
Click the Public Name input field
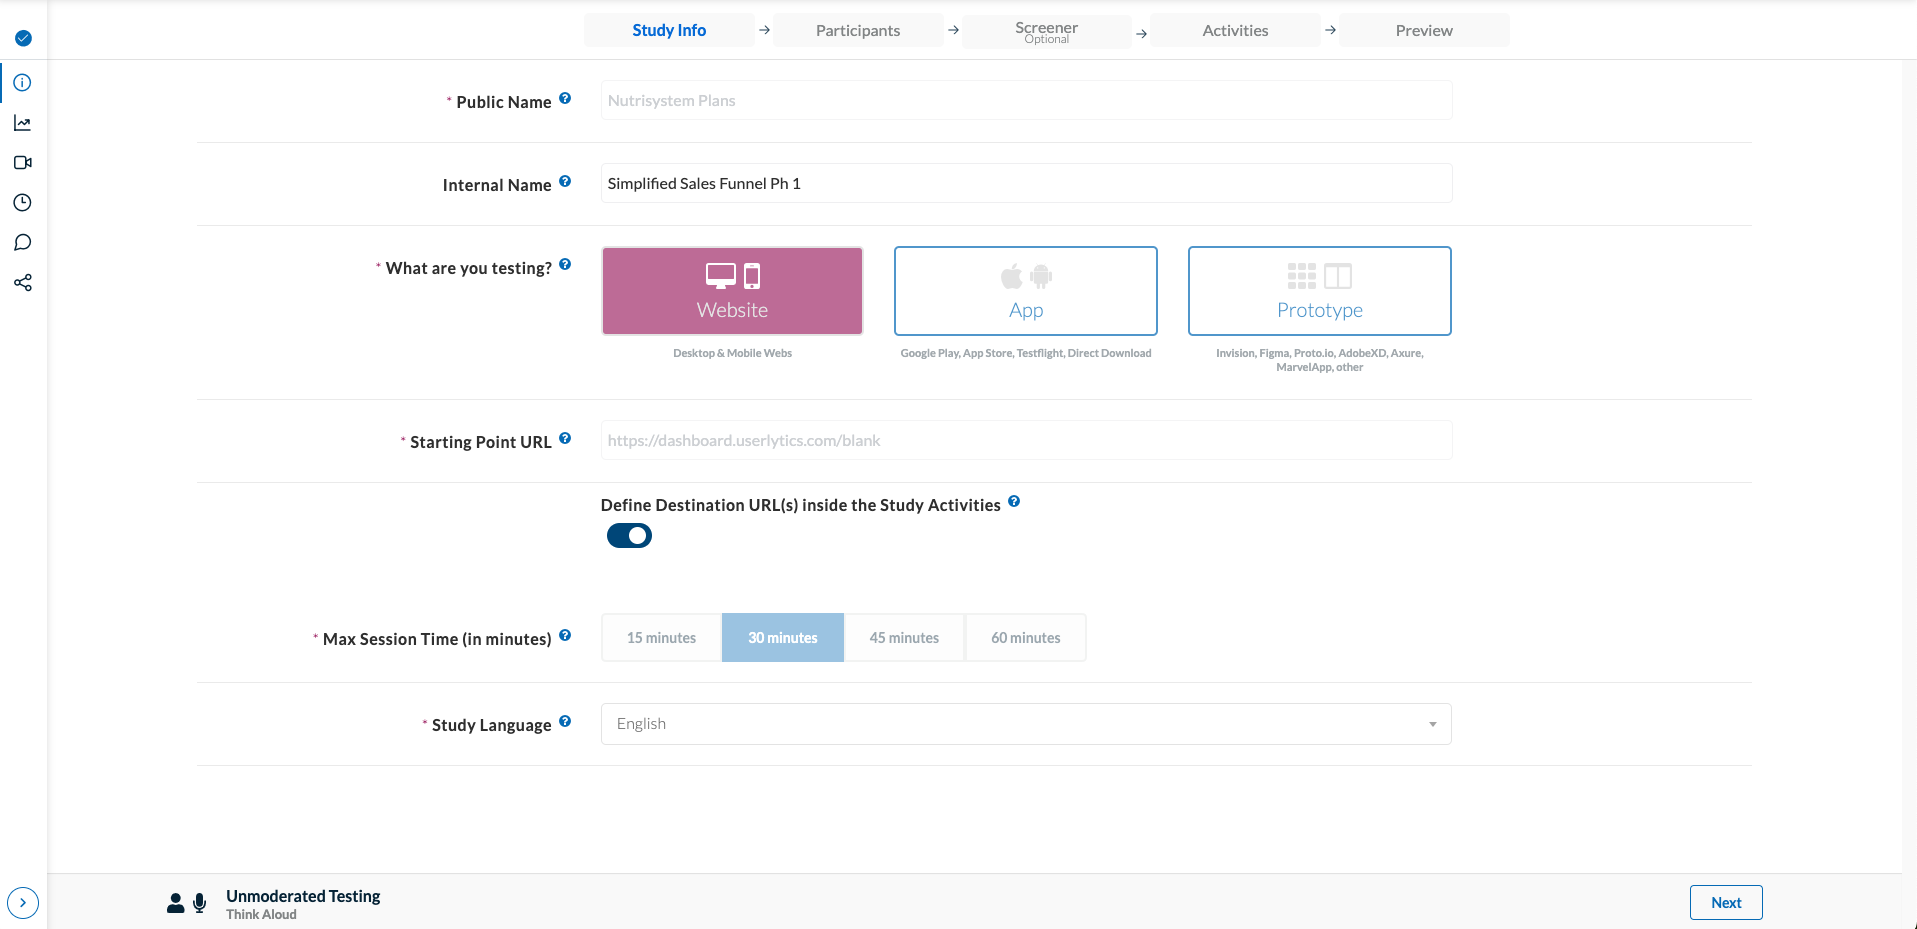click(x=1026, y=100)
